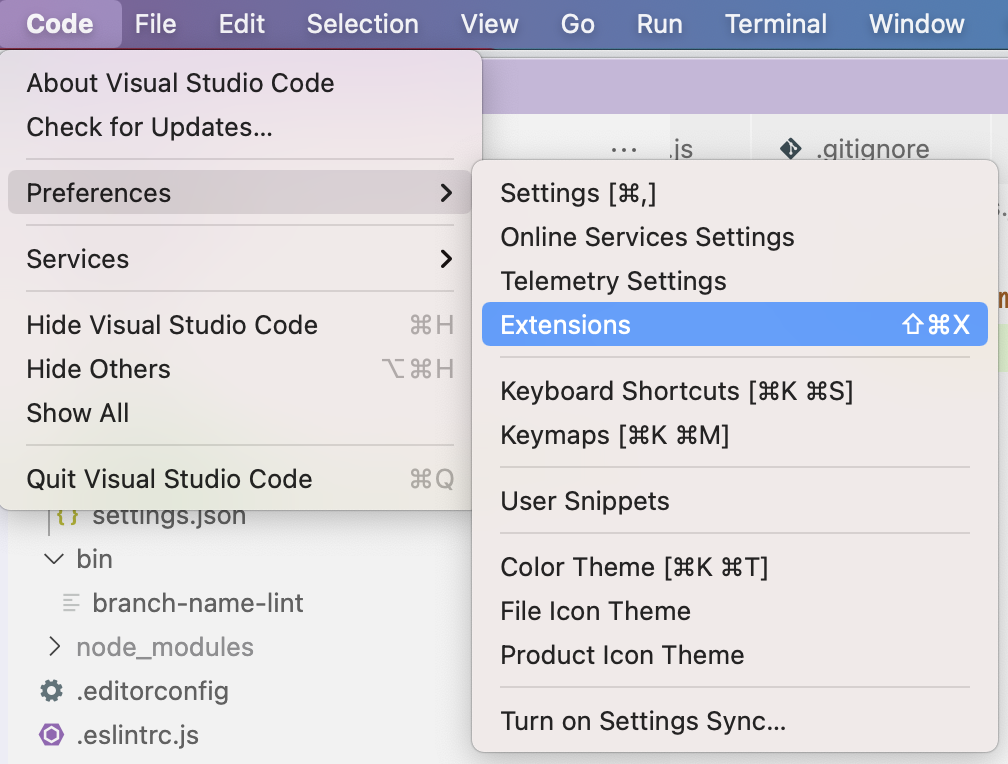Click the Services submenu arrow
Screen dimensions: 1008x764
(x=446, y=259)
